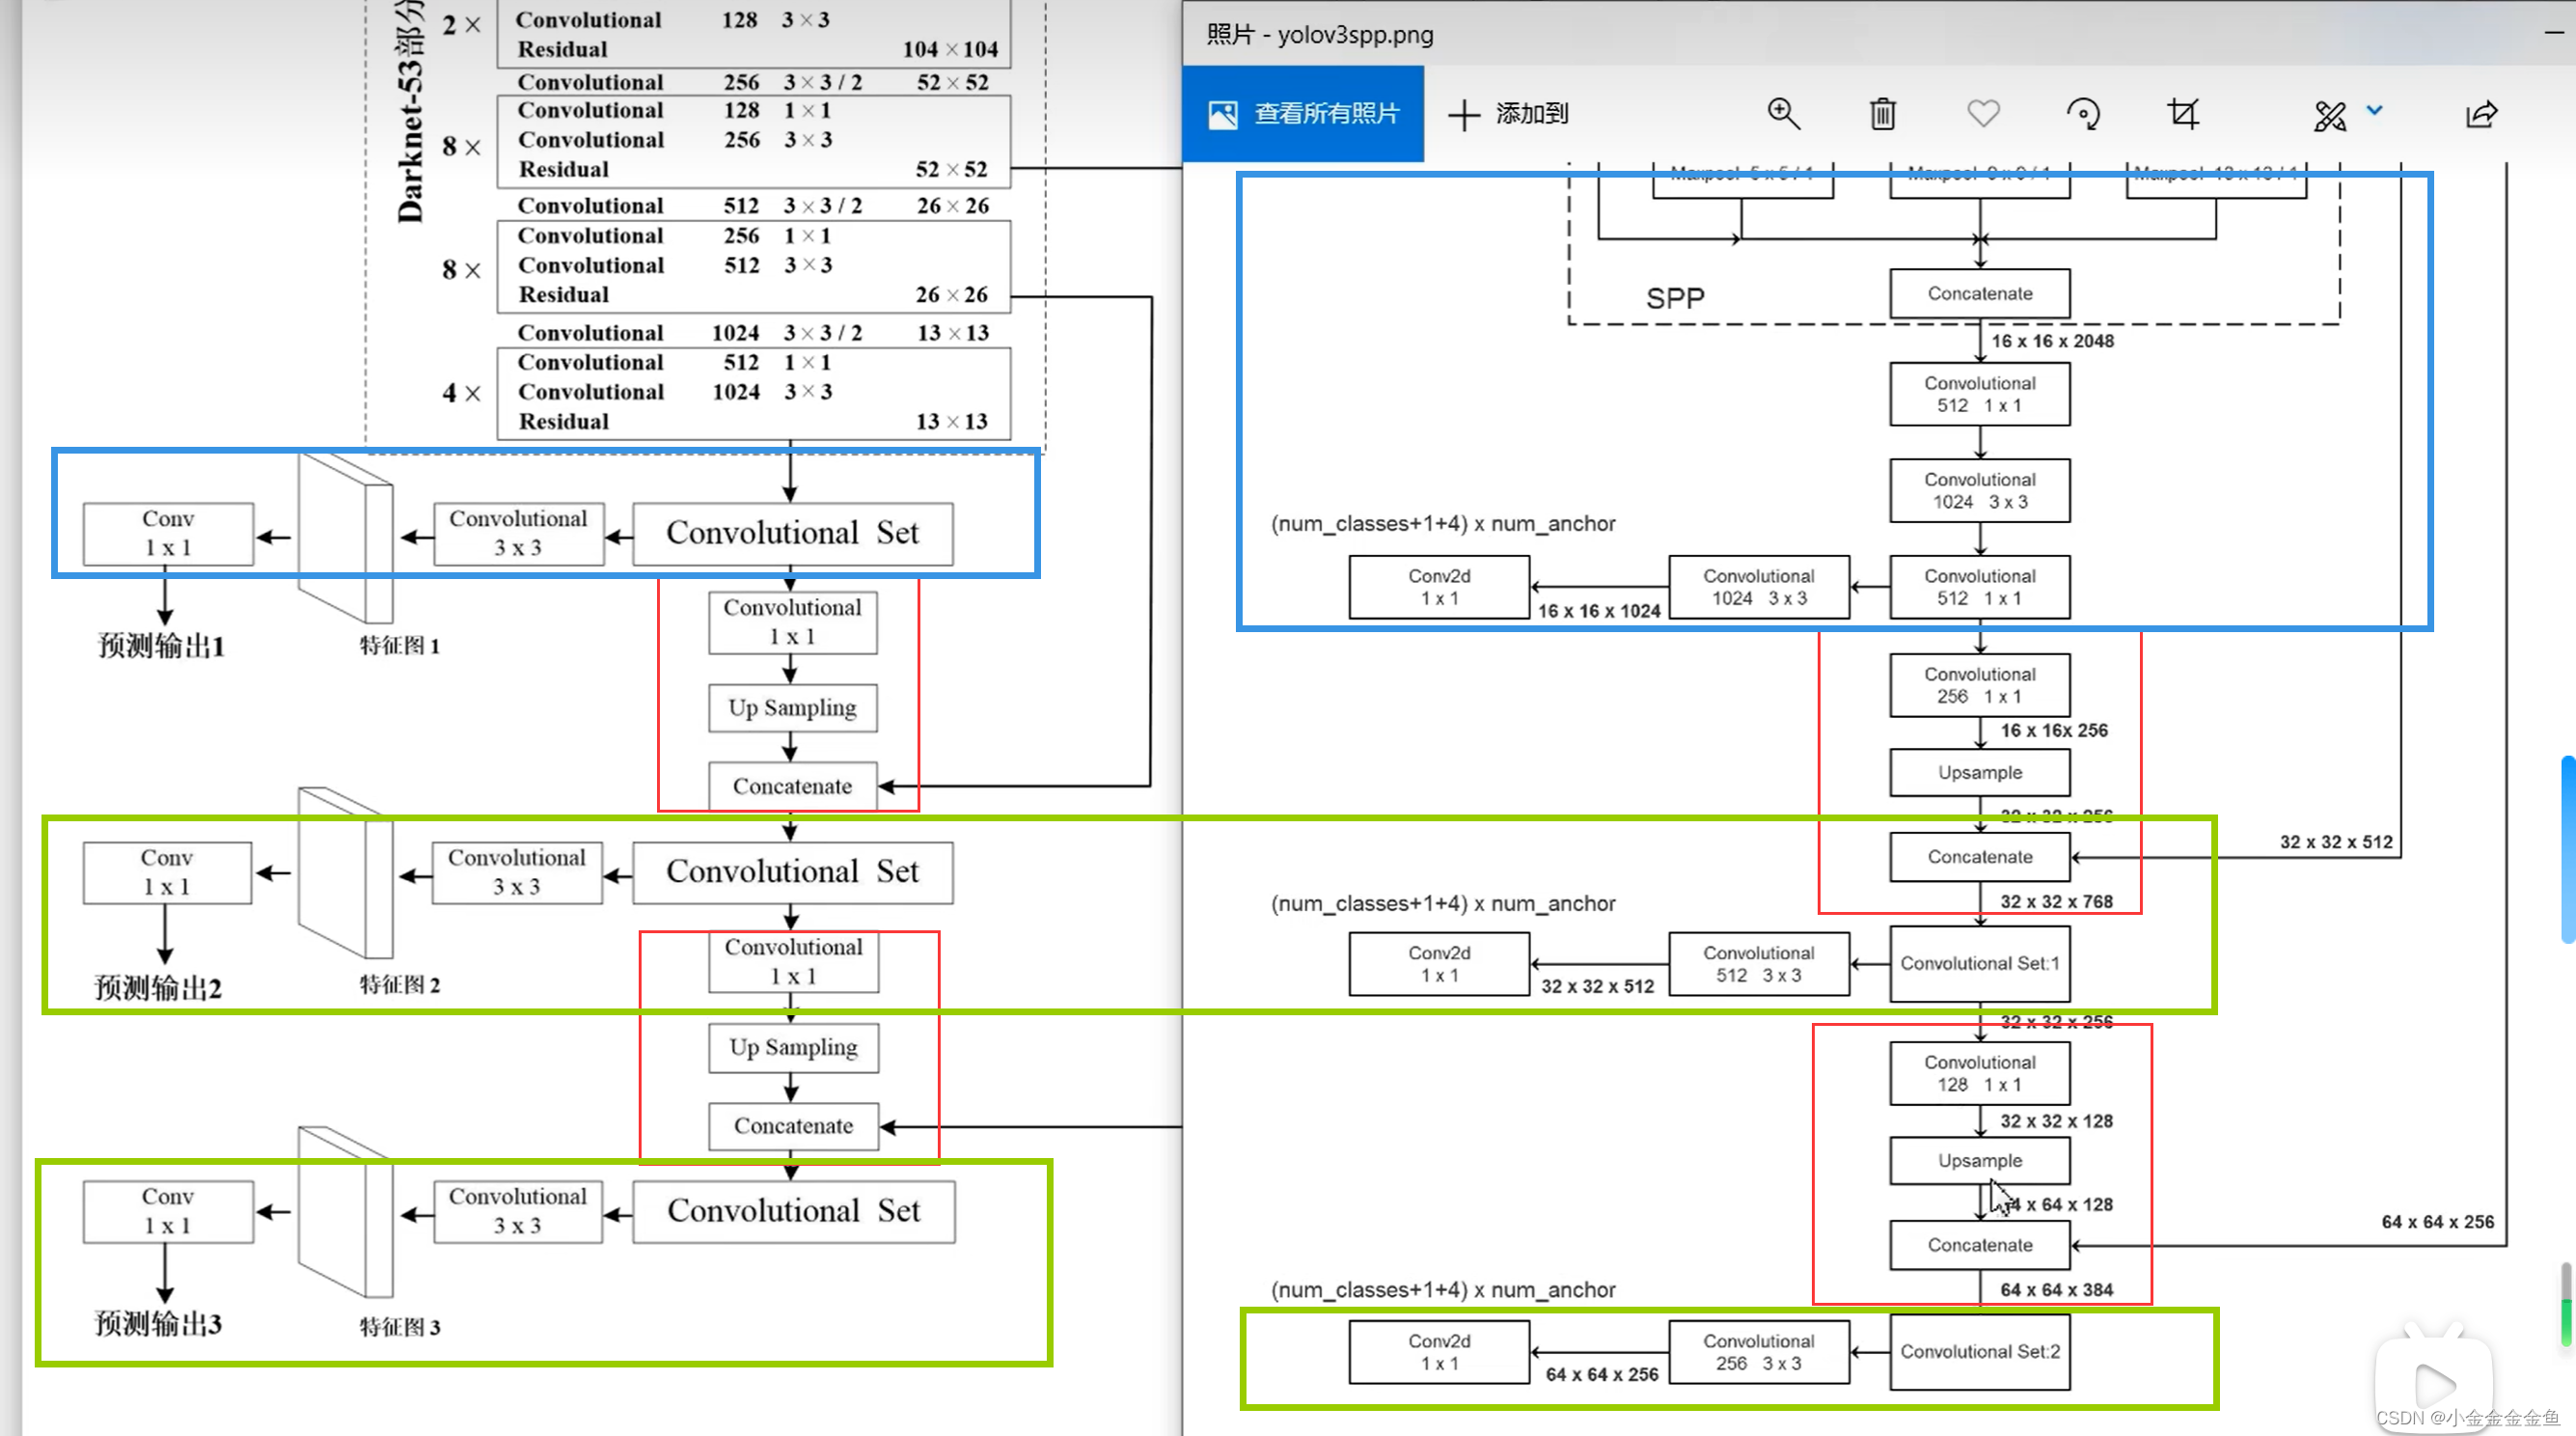Expand the edit options dropdown arrow
2576x1436 pixels.
click(2374, 110)
